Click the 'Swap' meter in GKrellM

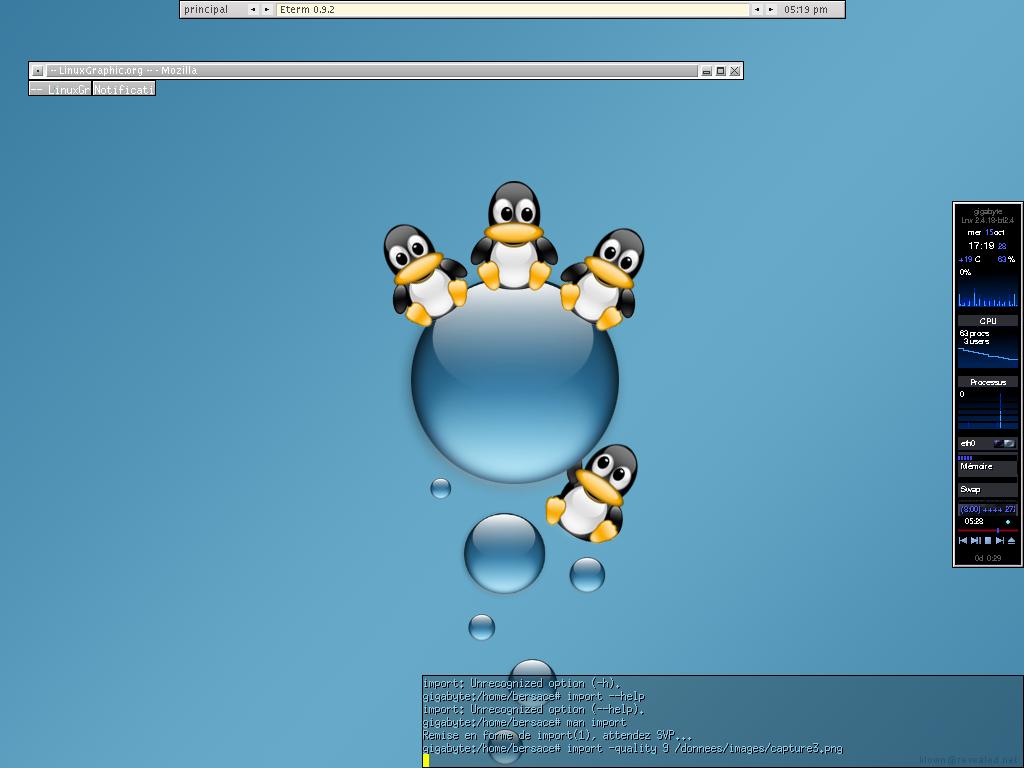[x=987, y=489]
